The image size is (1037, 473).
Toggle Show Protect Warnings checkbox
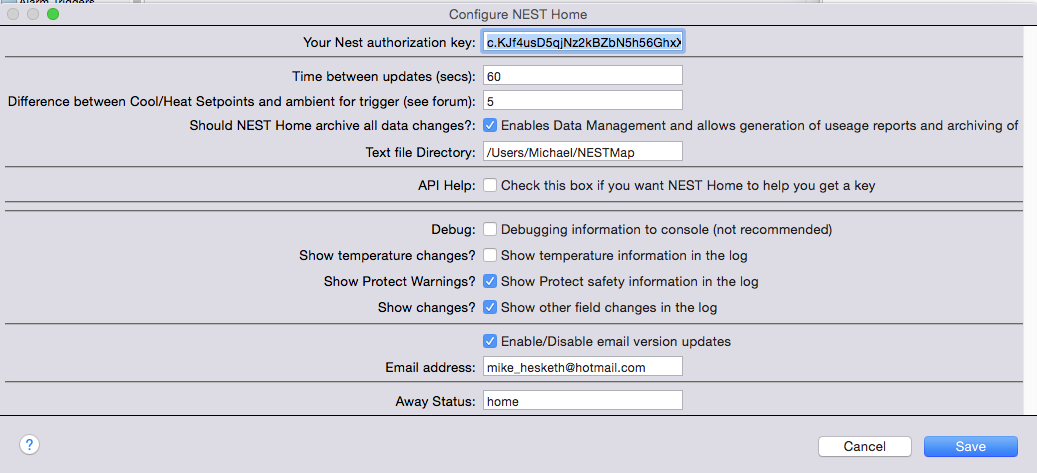489,281
